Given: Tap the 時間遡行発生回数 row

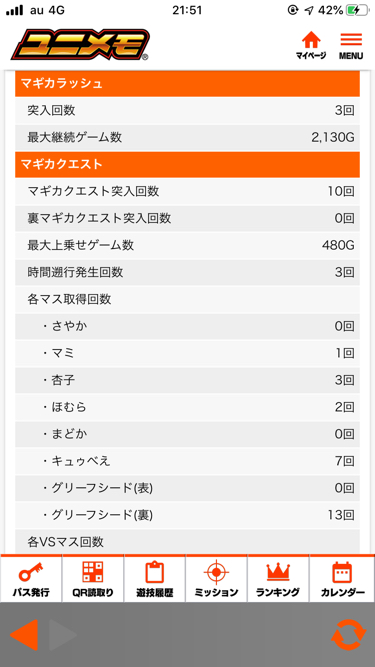Looking at the screenshot, I should (x=188, y=272).
